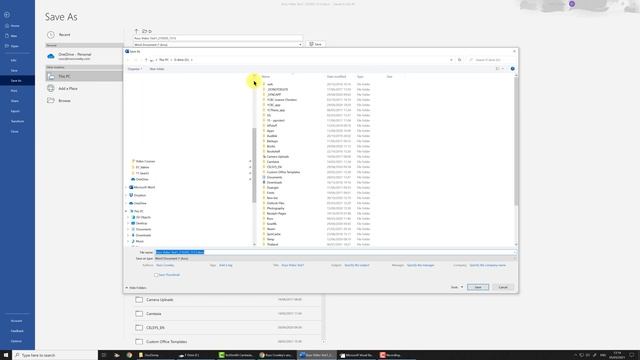Viewport: 640px width, 360px height.
Task: Open the Save as type dropdown
Action: point(335,258)
